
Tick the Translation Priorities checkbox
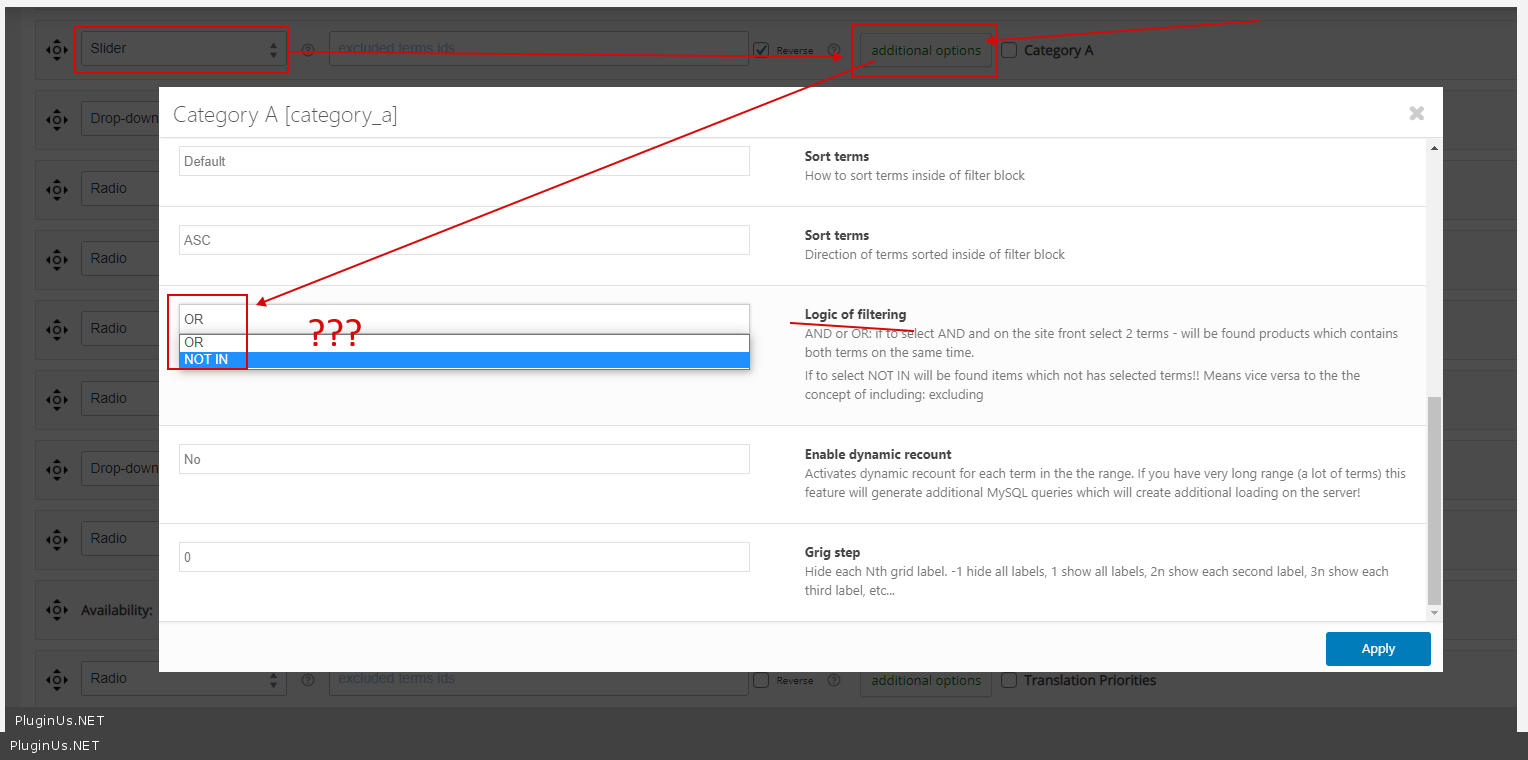1010,680
